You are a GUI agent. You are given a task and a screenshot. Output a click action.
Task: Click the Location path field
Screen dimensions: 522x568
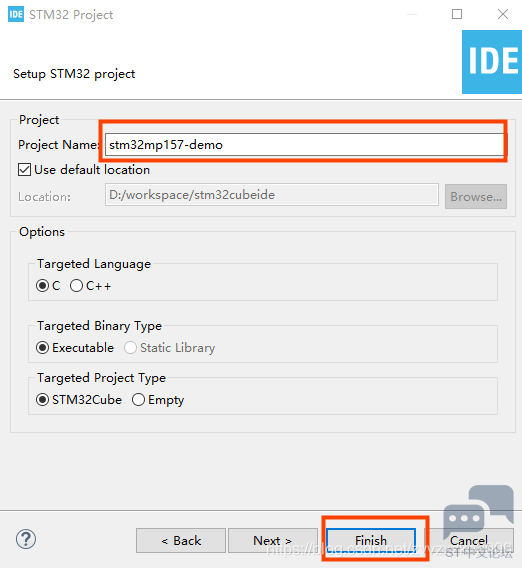click(x=272, y=195)
